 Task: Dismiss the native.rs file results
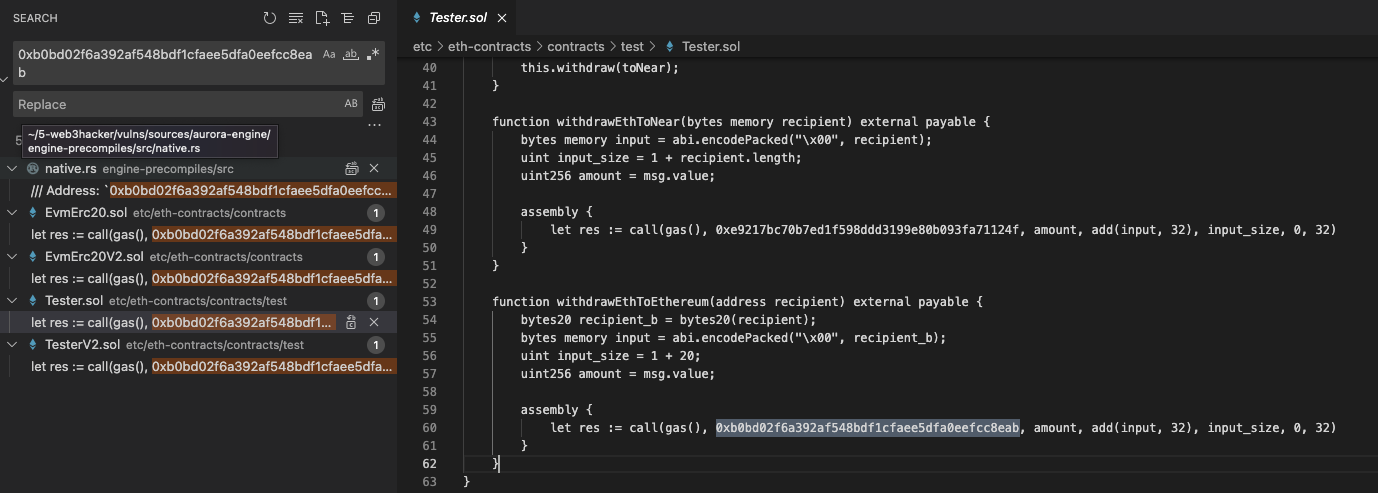point(374,169)
